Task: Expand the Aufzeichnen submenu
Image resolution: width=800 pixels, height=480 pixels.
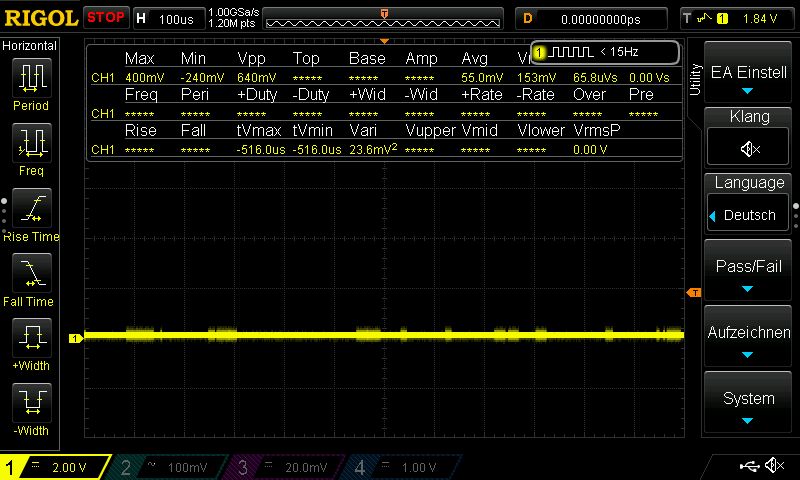Action: [x=749, y=339]
